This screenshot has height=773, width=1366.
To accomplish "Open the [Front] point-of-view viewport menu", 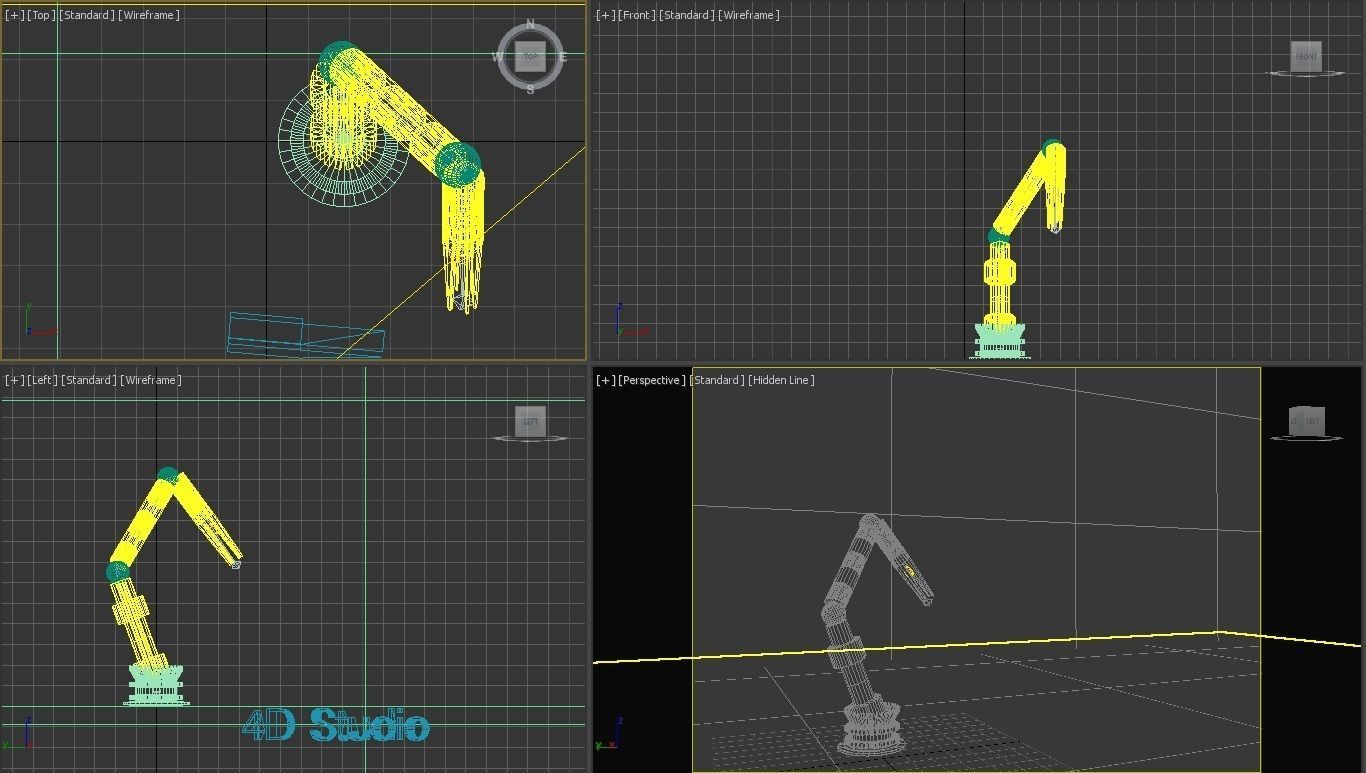I will [636, 15].
